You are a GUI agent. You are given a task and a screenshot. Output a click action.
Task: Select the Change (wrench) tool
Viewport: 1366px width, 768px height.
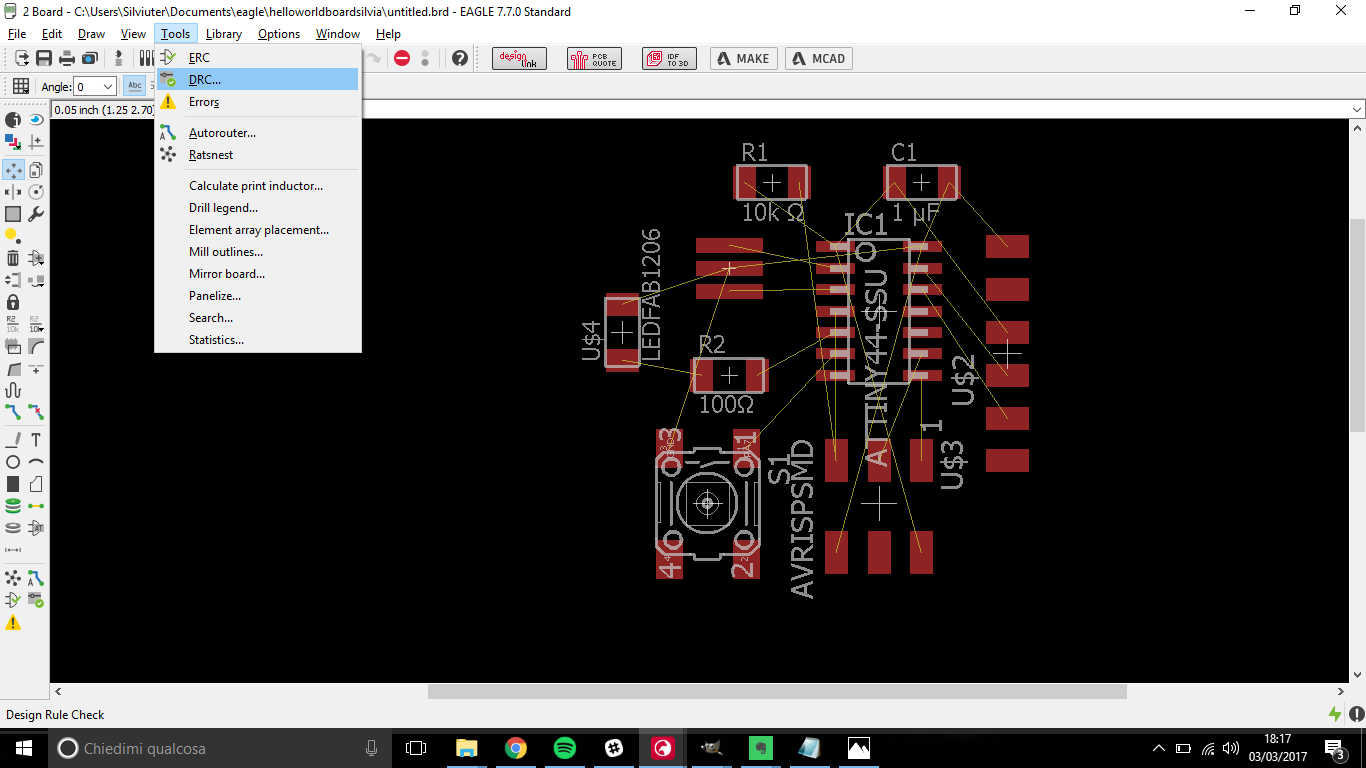pos(36,214)
